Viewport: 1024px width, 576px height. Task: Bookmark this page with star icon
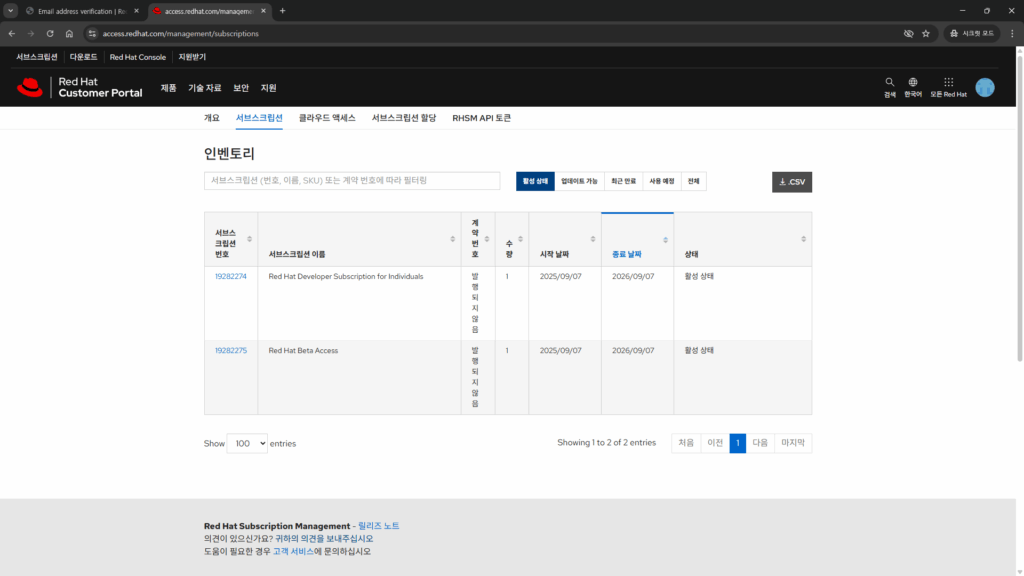(926, 33)
